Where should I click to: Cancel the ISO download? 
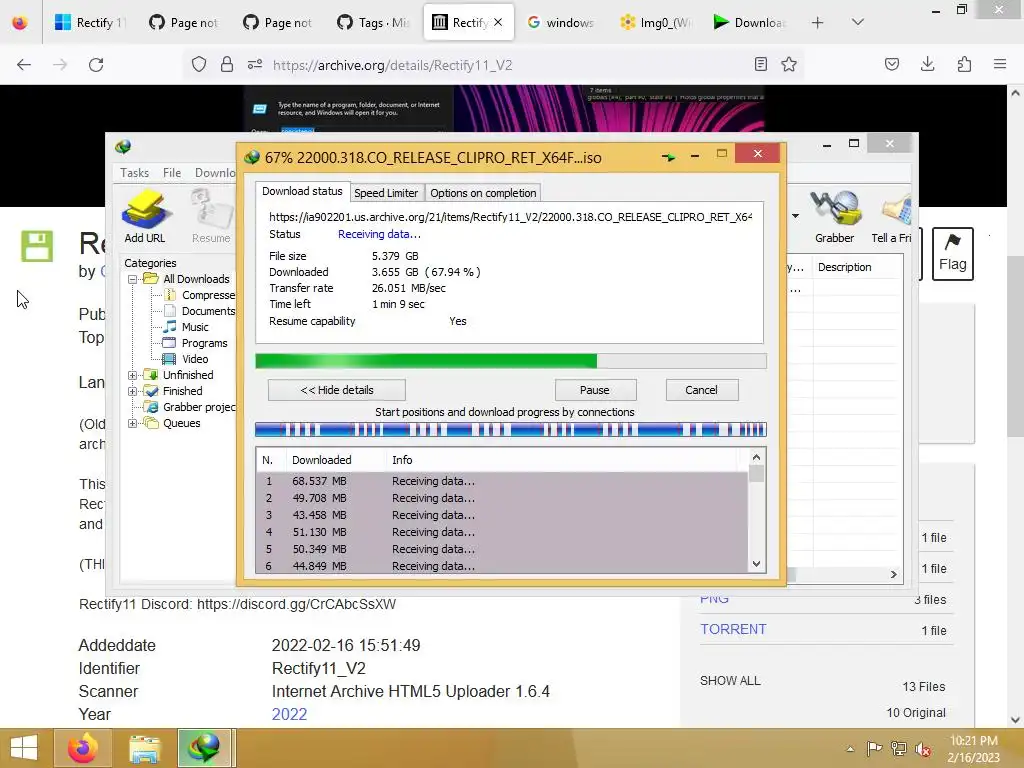[701, 390]
